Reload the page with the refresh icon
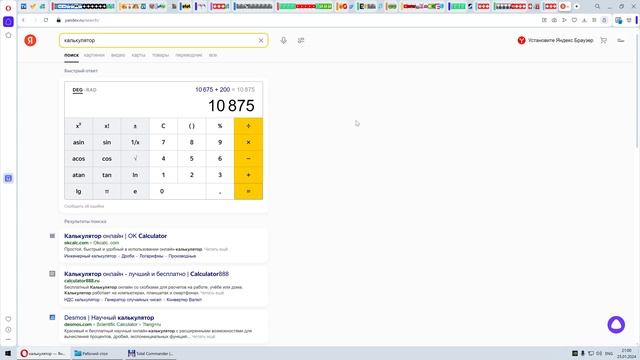The image size is (640, 360). pyautogui.click(x=46, y=20)
